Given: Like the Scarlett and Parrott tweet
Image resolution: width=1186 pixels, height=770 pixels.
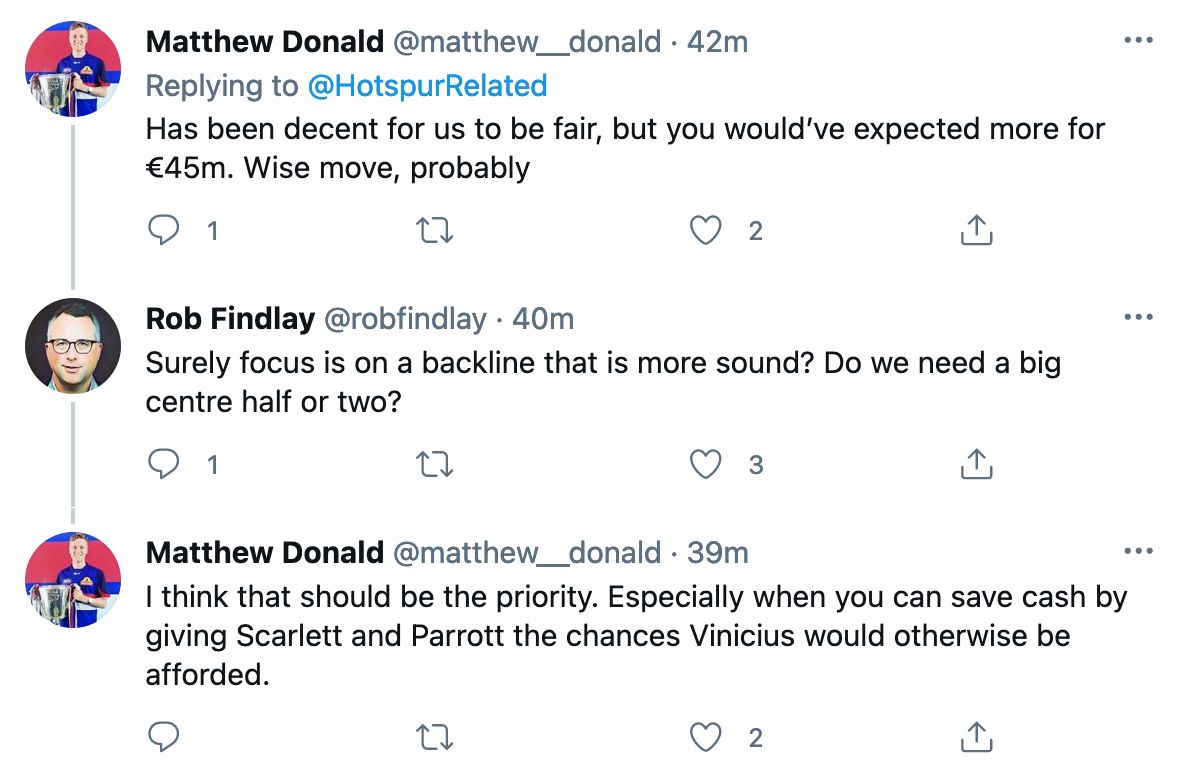Looking at the screenshot, I should tap(706, 737).
